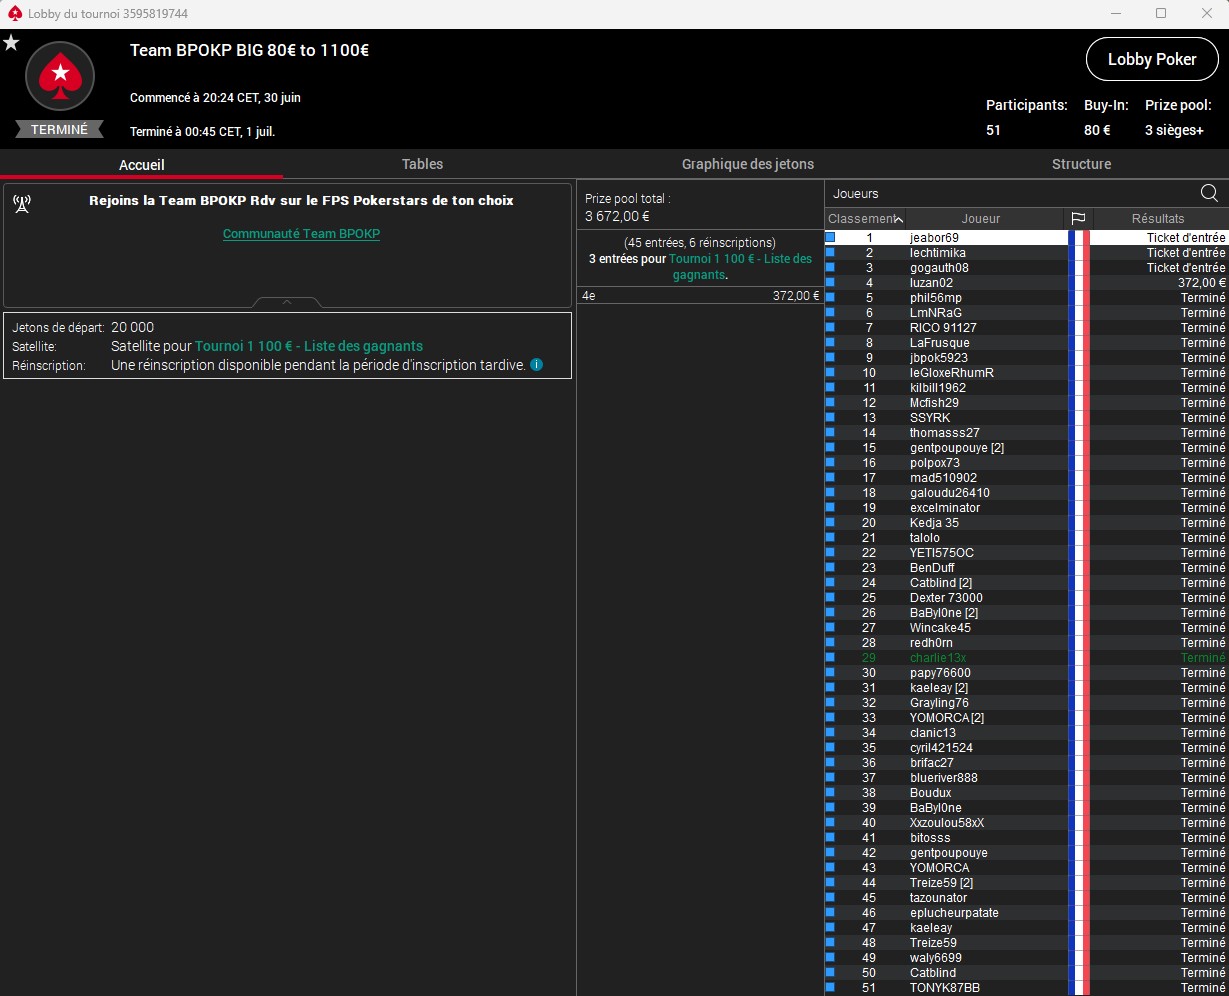Switch to the Tables tab

pyautogui.click(x=422, y=164)
